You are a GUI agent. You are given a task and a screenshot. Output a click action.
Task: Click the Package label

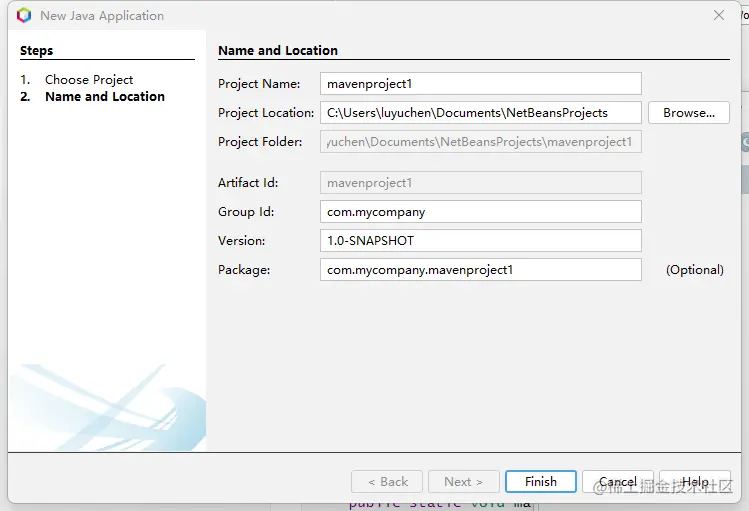pos(244,270)
